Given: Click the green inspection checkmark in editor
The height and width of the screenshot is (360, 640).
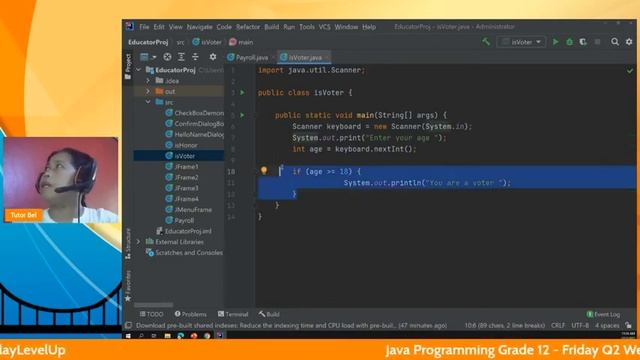Looking at the screenshot, I should point(630,71).
